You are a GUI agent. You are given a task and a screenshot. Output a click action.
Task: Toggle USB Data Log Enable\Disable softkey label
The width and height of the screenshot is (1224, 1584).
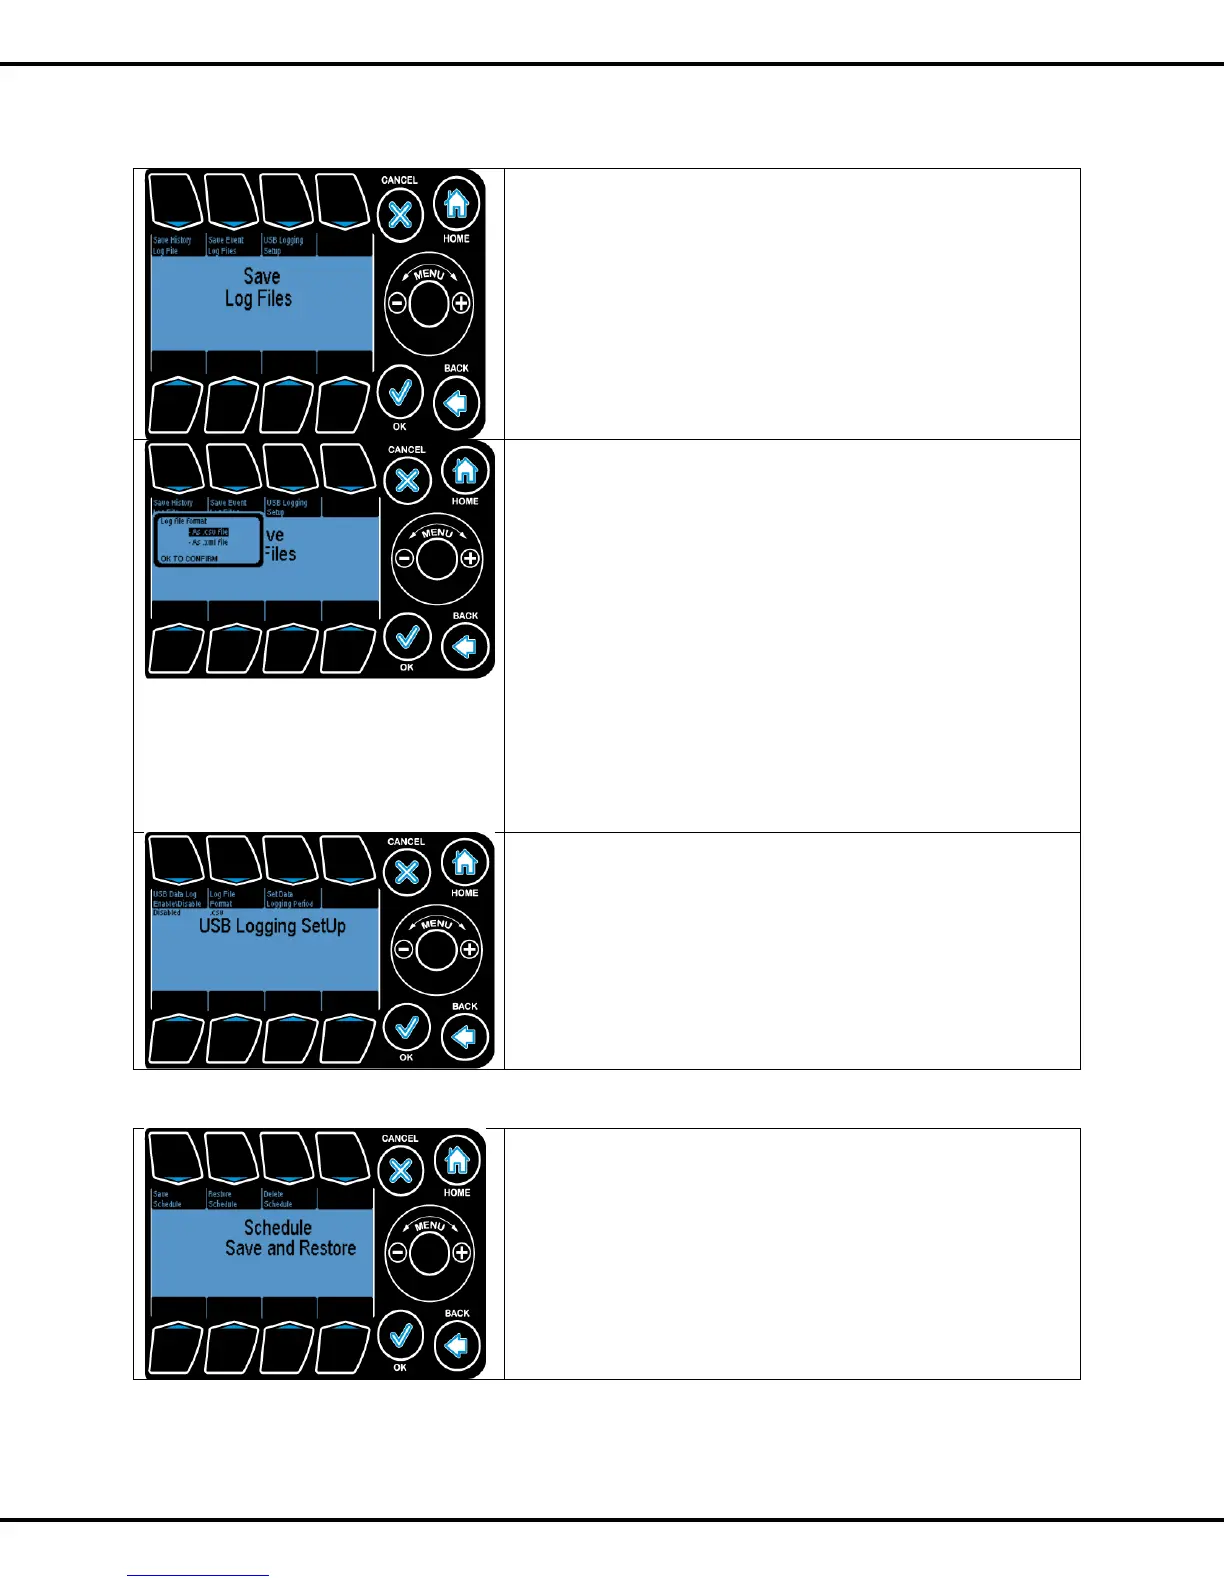point(177,899)
